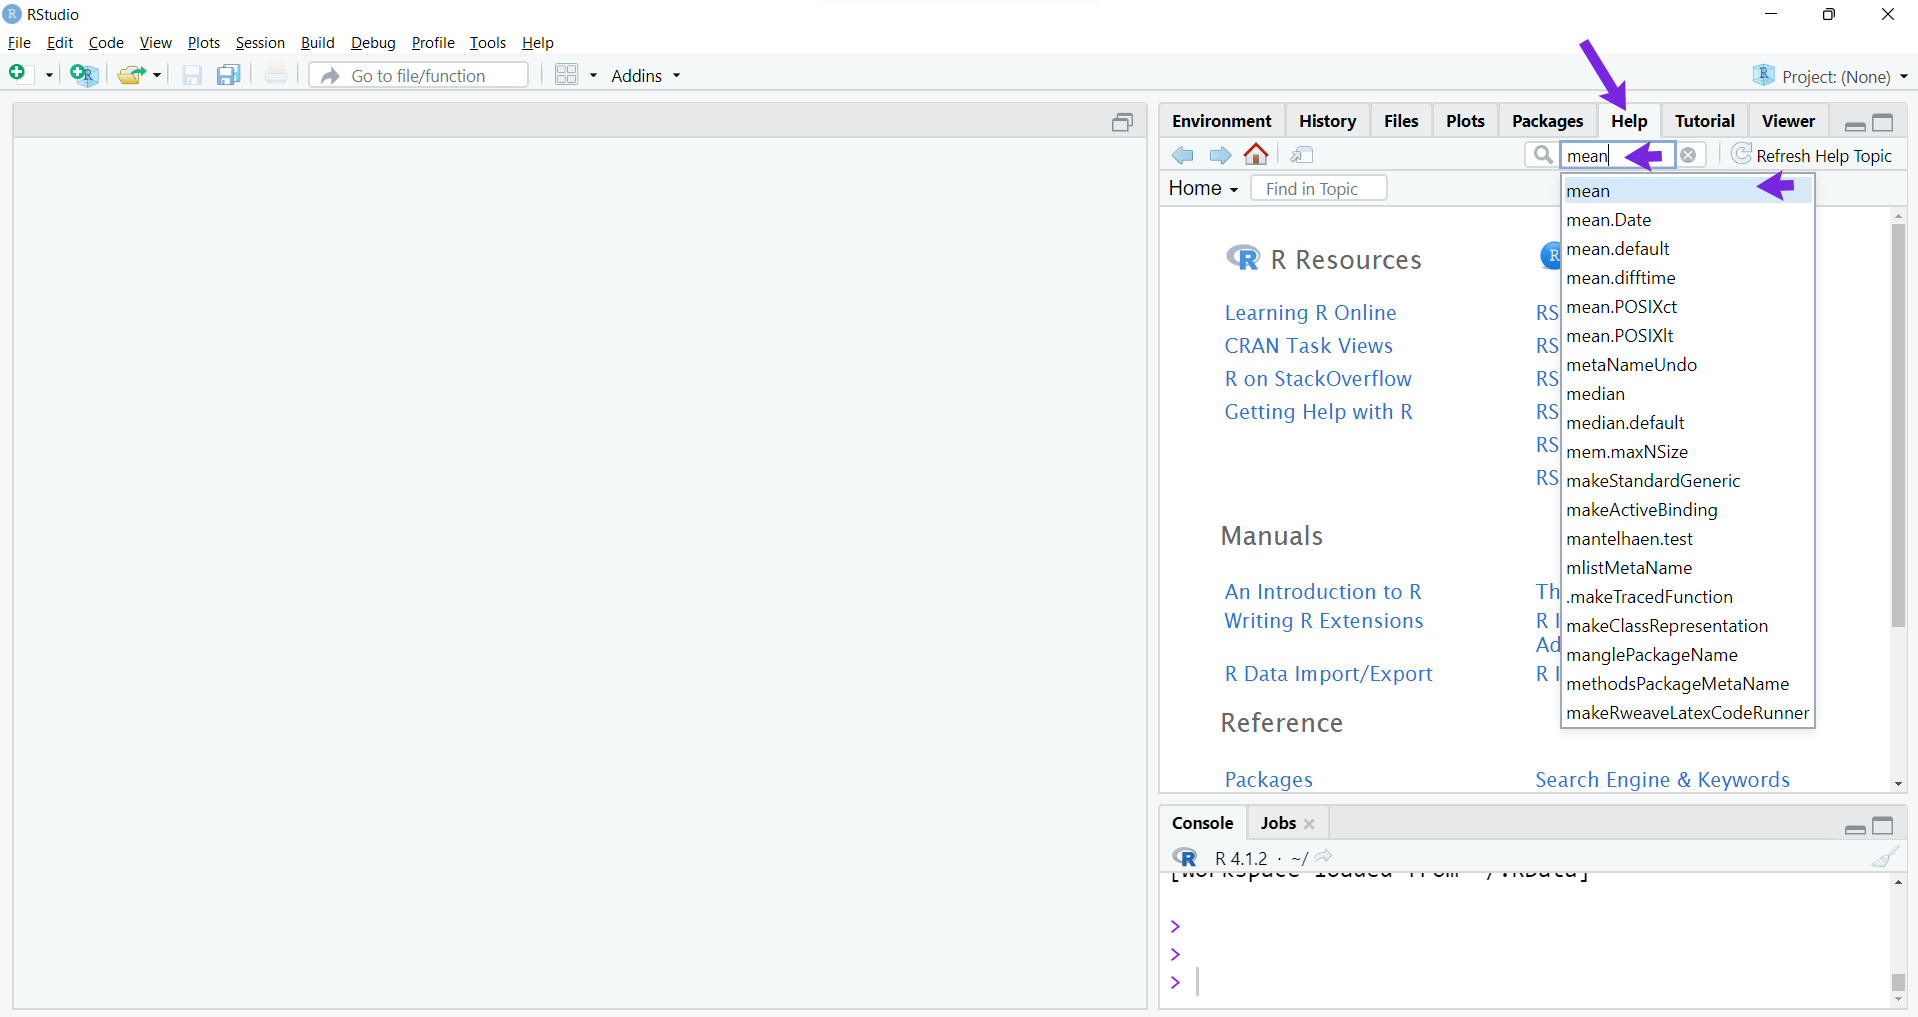Click the Open File folder icon
Image resolution: width=1918 pixels, height=1017 pixels.
131,75
